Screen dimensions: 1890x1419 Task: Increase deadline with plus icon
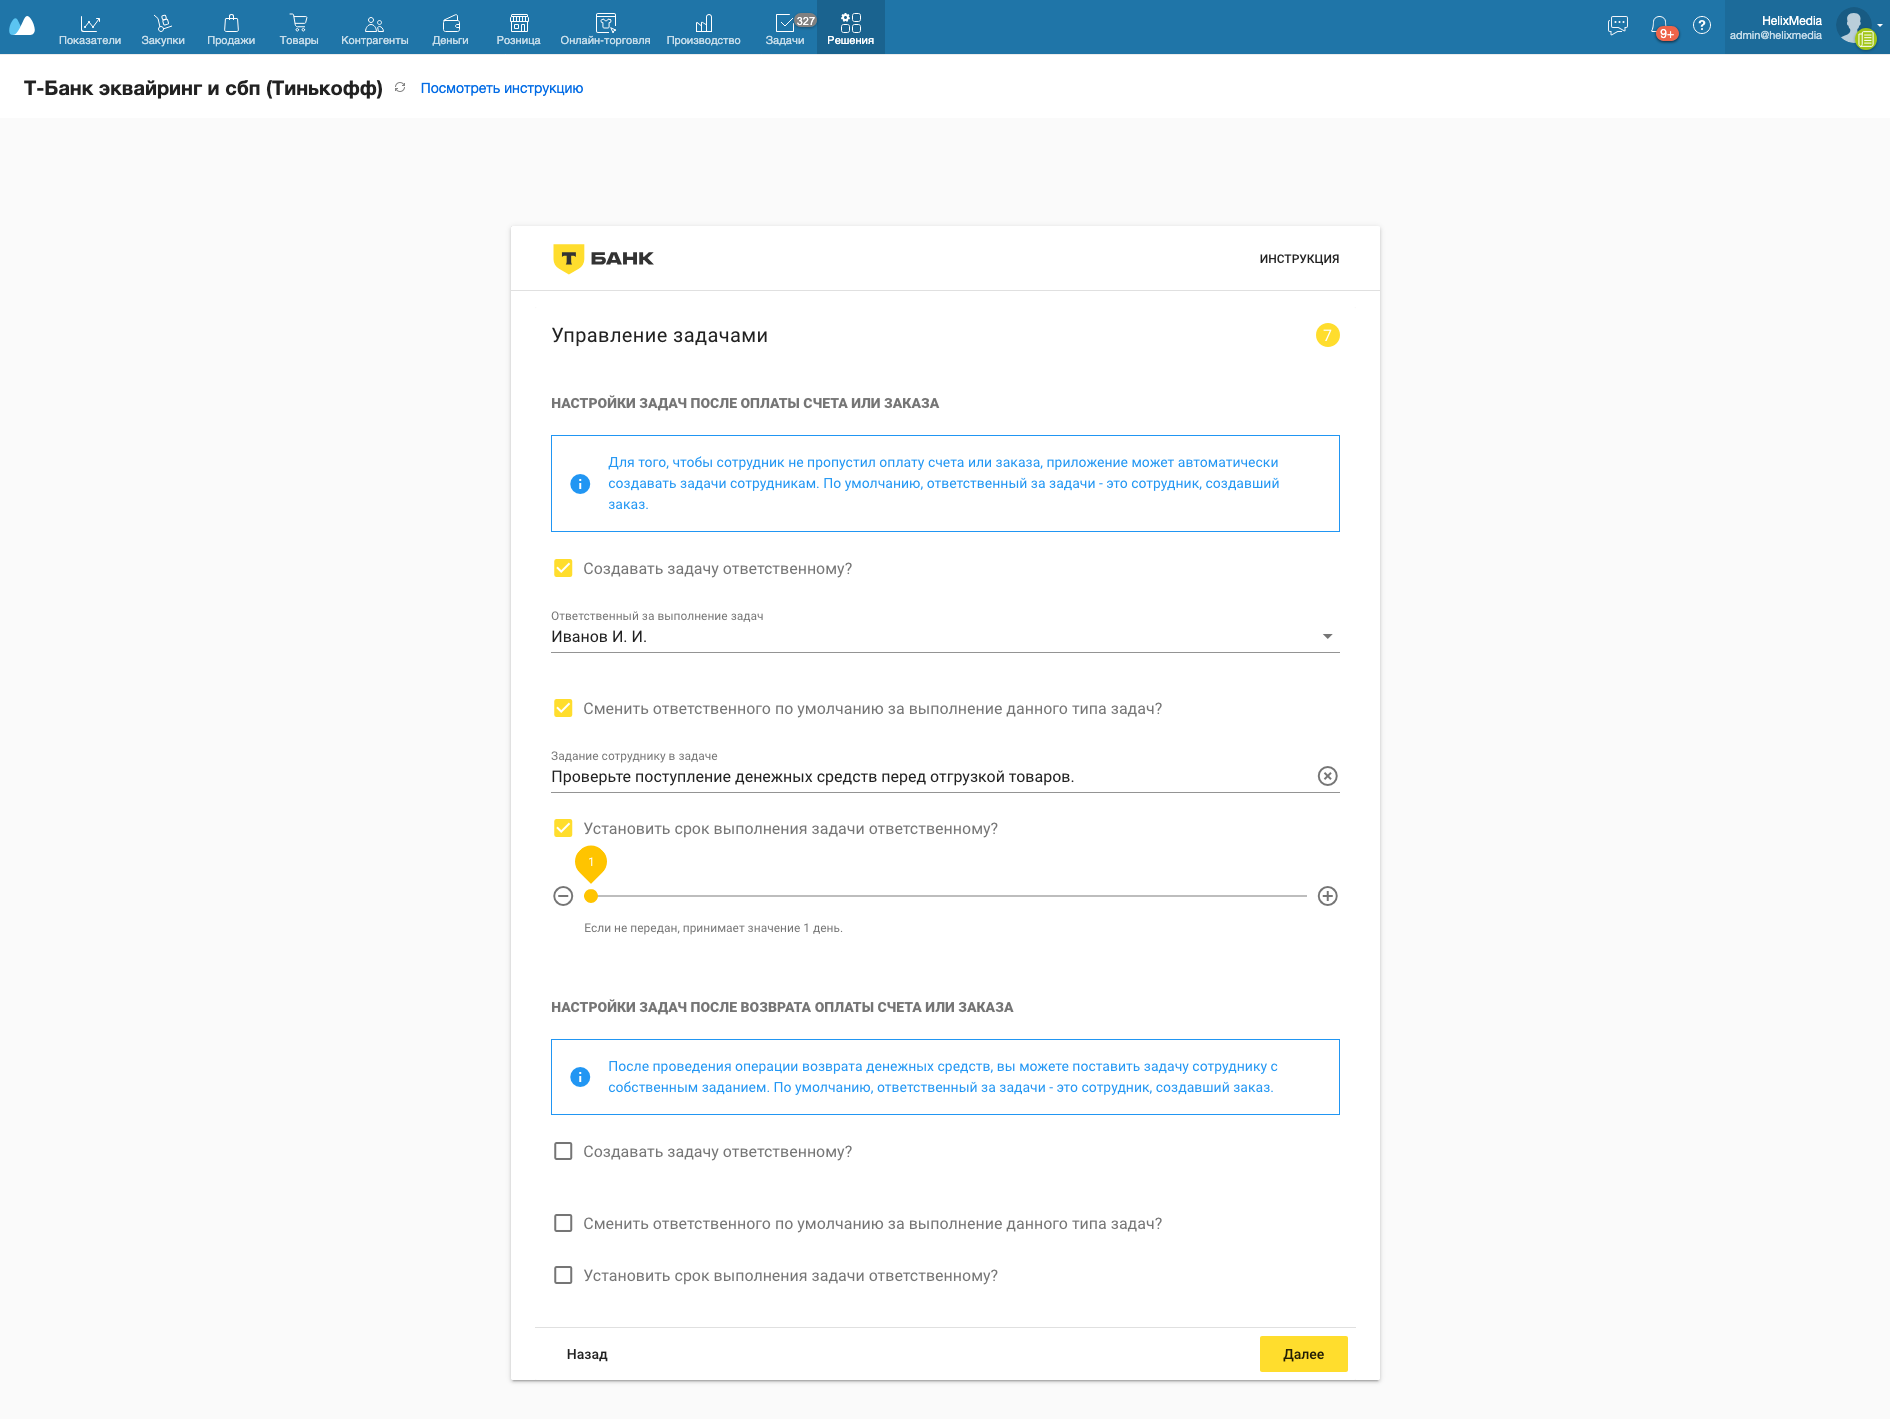point(1327,896)
